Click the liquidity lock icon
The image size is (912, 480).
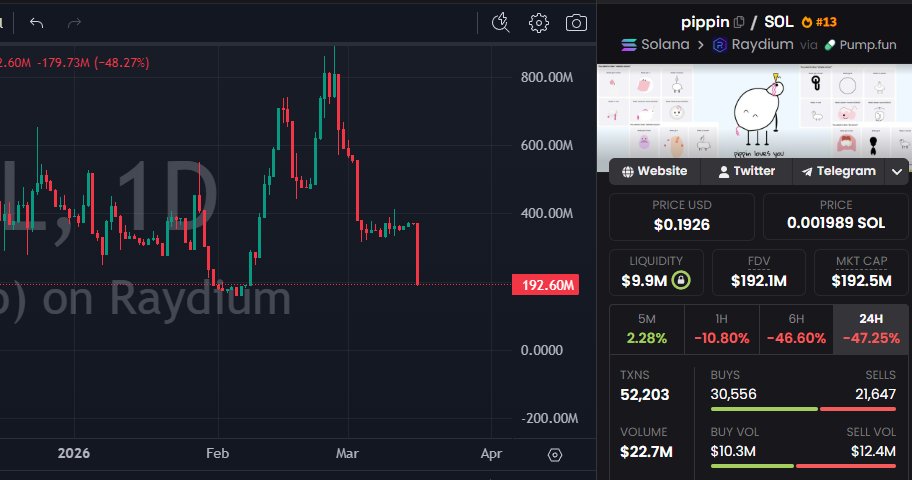click(x=680, y=280)
